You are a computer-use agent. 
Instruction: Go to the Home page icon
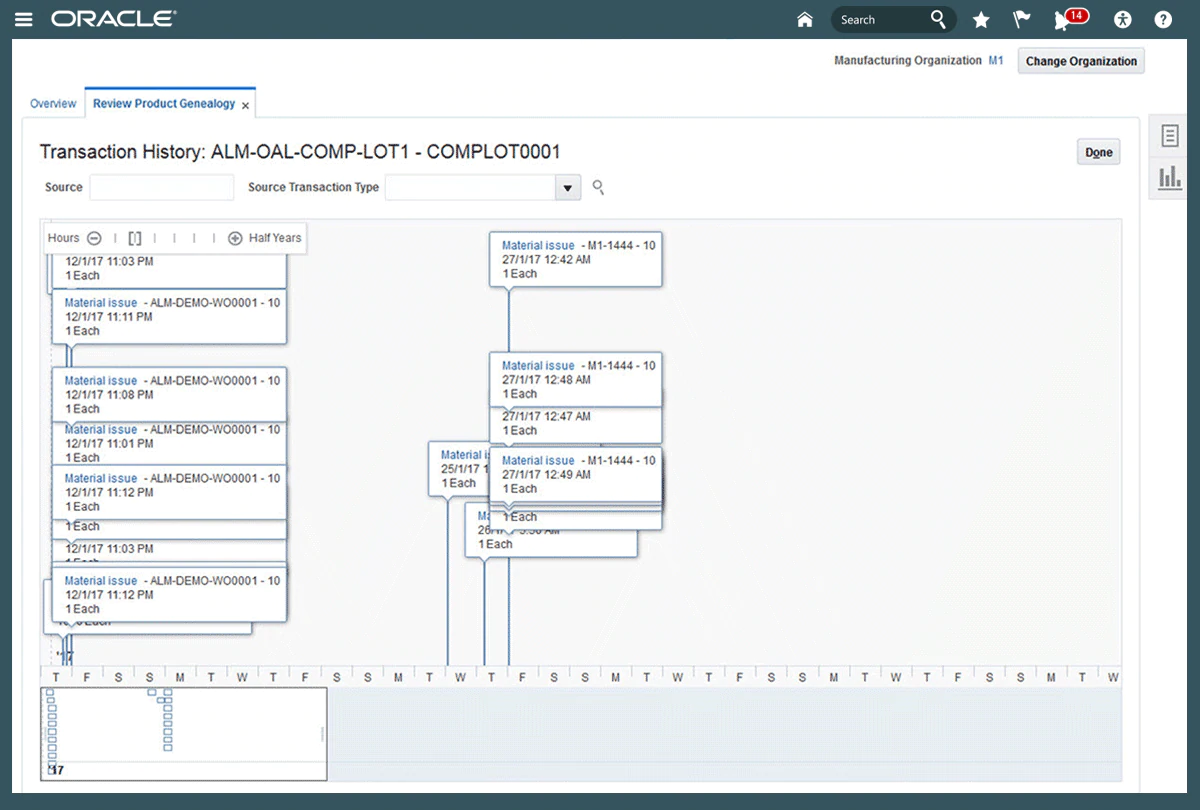tap(804, 19)
